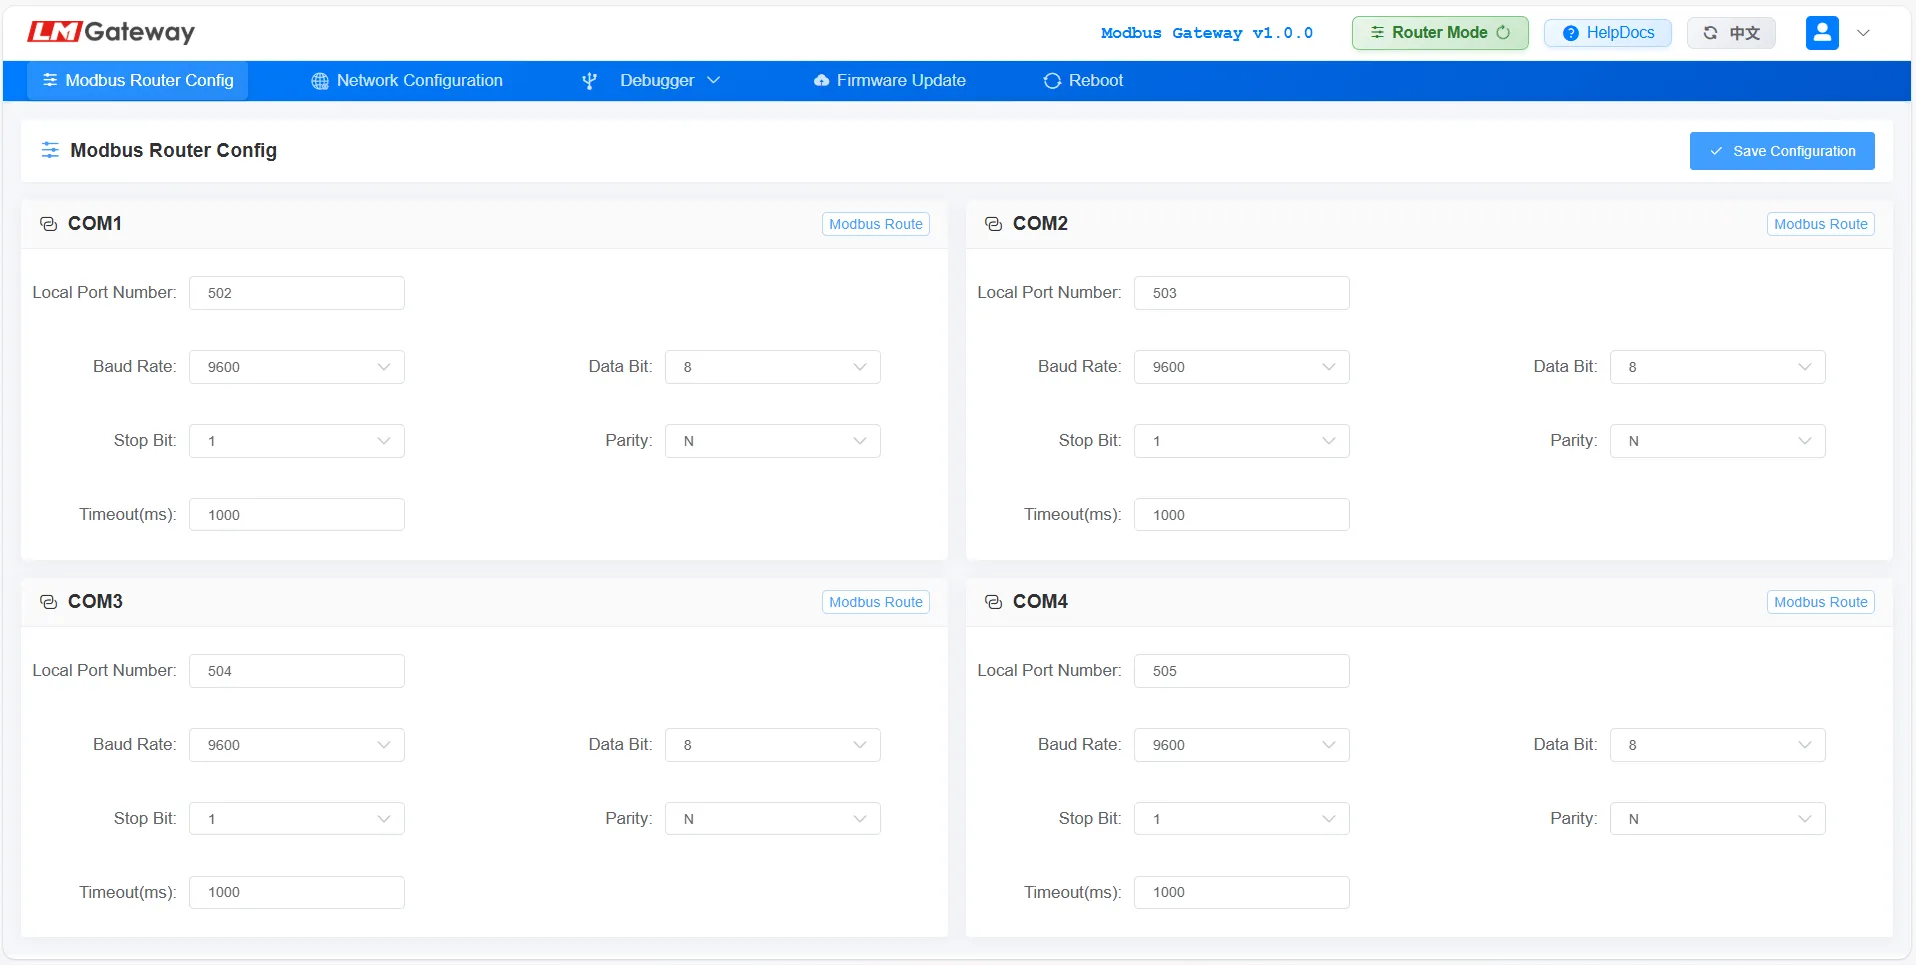The image size is (1916, 965).
Task: Click the COM2 link icon
Action: pos(993,224)
